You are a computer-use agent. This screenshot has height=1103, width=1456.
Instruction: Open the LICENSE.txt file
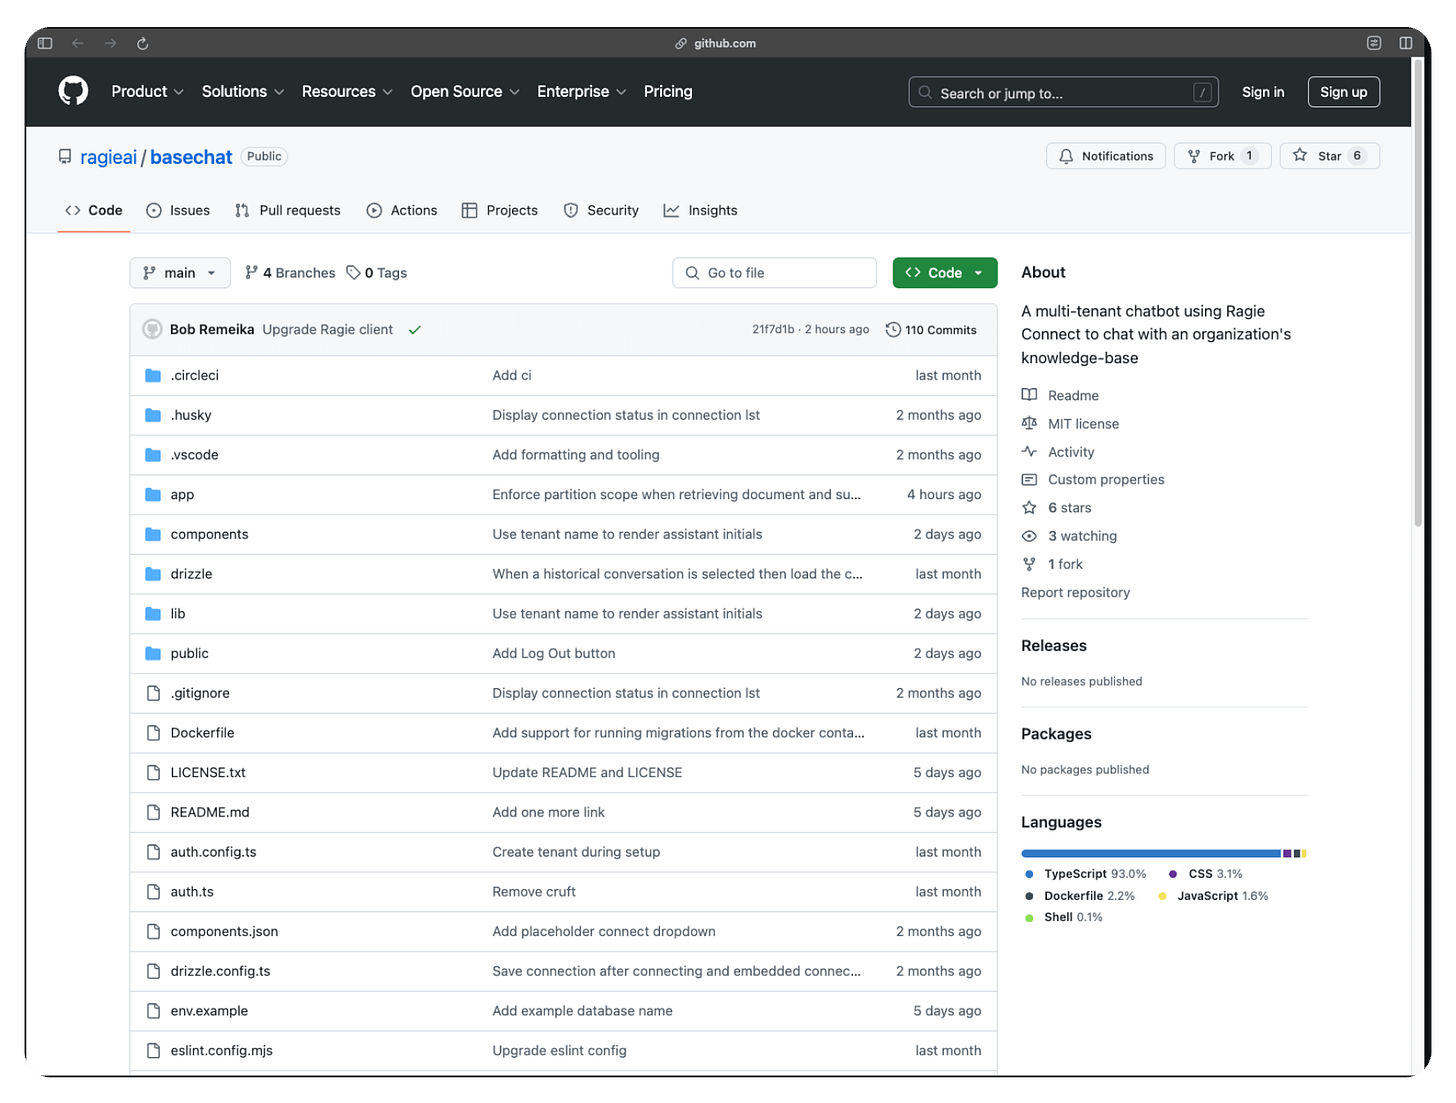pyautogui.click(x=208, y=772)
